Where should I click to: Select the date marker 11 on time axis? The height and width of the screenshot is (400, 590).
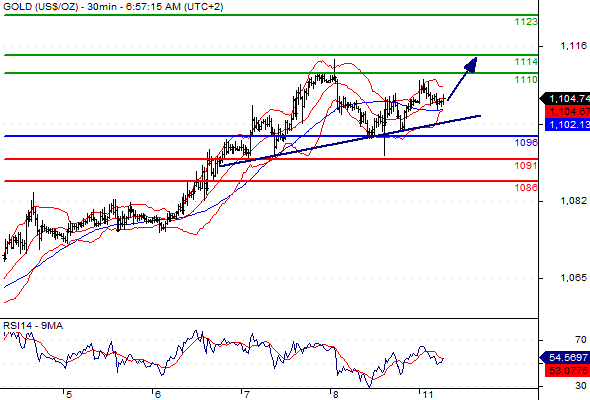pyautogui.click(x=427, y=394)
